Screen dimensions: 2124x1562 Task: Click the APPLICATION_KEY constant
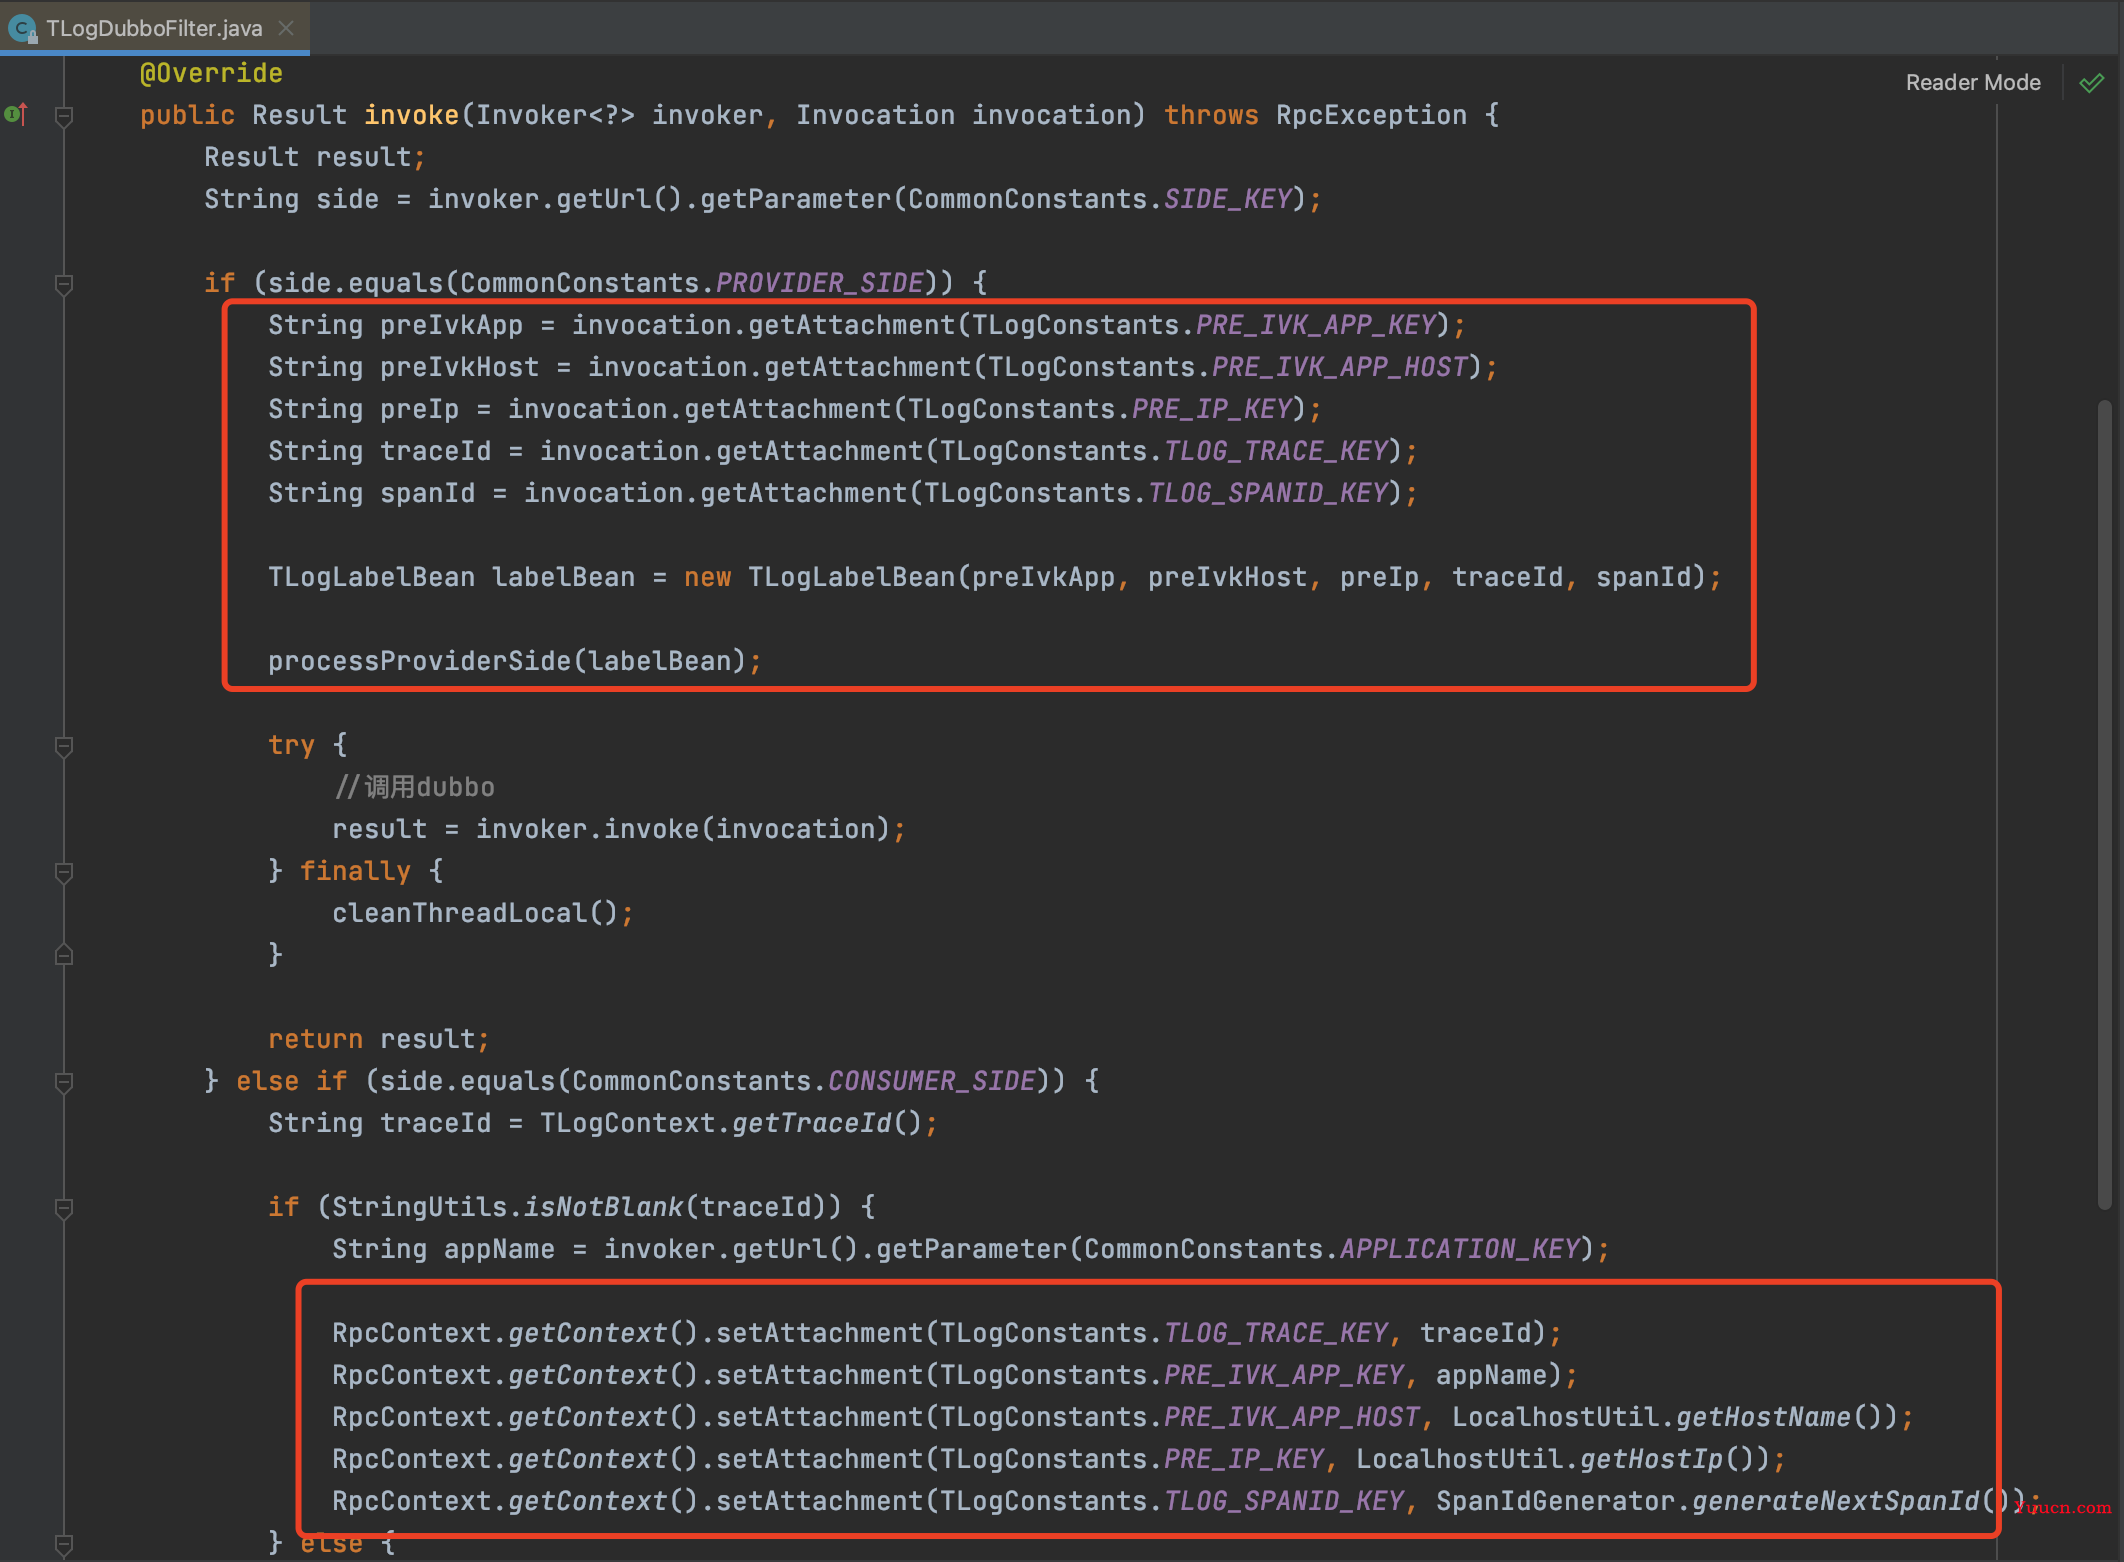point(1459,1249)
